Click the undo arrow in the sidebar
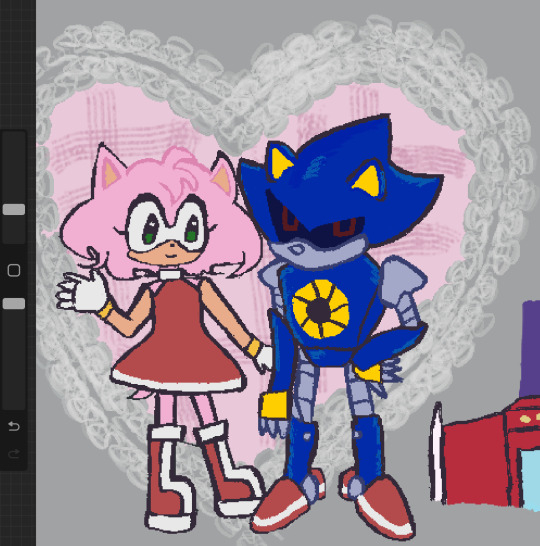The width and height of the screenshot is (540, 546). [x=14, y=426]
